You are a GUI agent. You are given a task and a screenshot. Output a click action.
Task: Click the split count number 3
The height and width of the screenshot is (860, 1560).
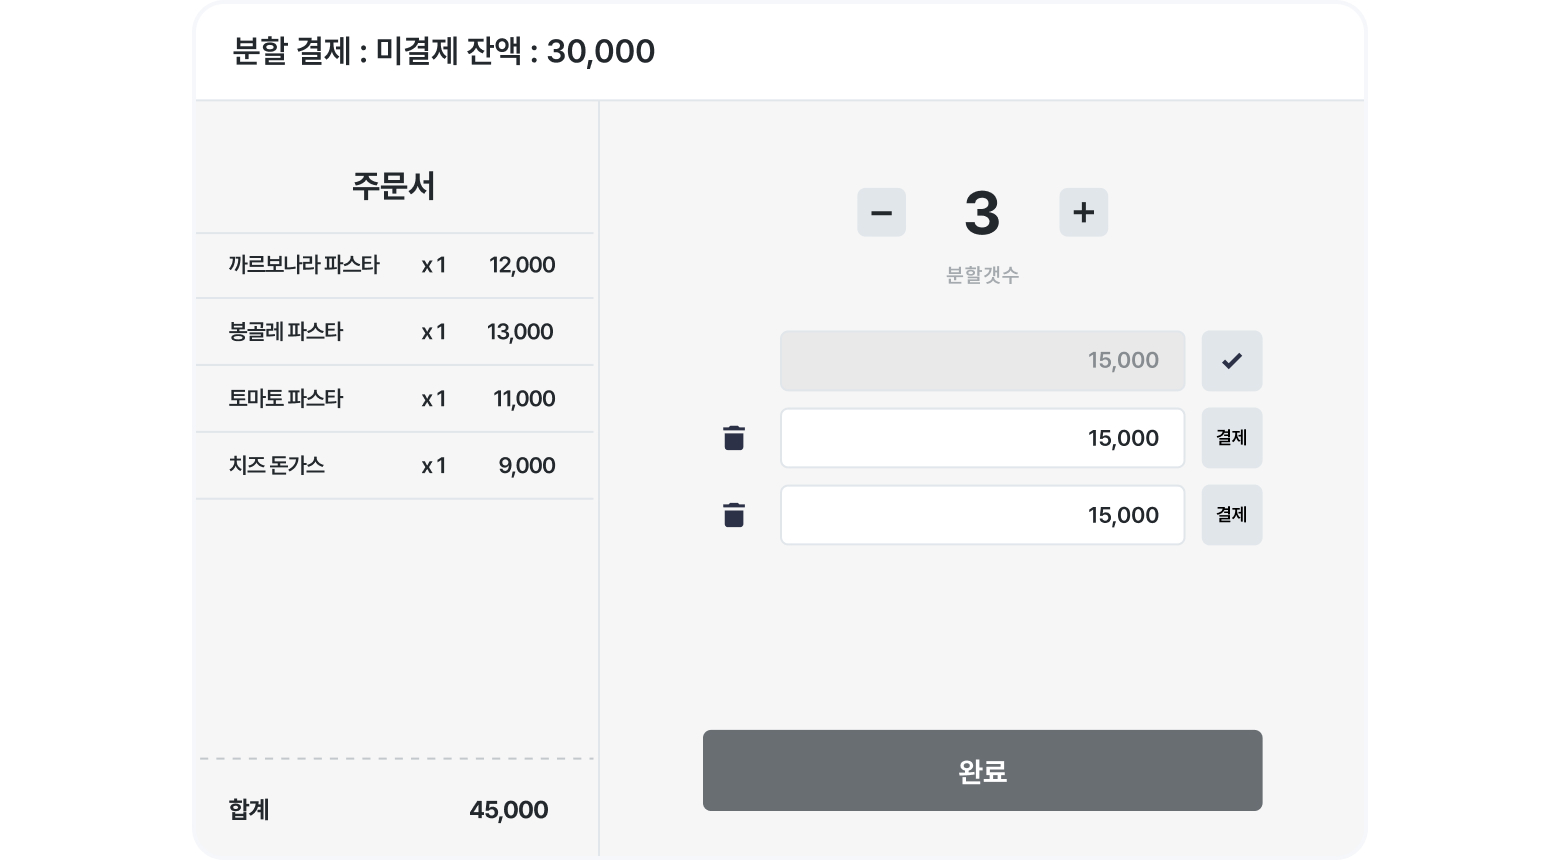982,213
